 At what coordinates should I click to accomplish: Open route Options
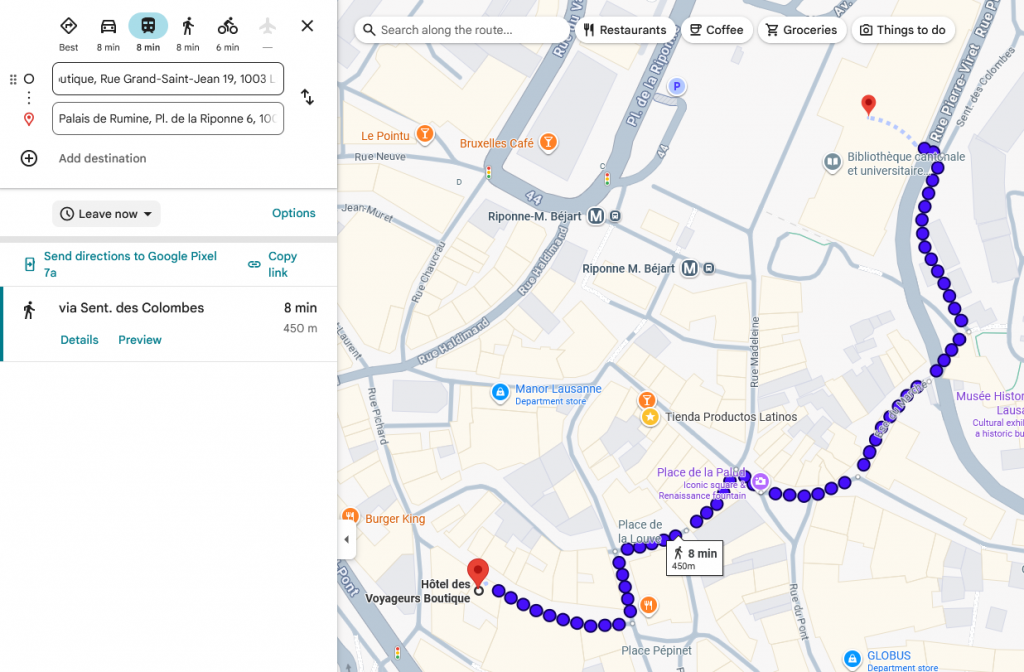pyautogui.click(x=294, y=213)
